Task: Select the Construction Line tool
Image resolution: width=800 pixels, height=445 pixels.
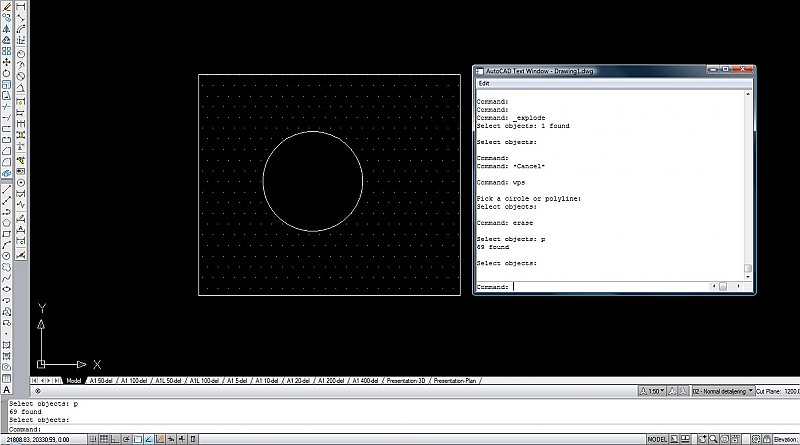Action: pyautogui.click(x=7, y=201)
